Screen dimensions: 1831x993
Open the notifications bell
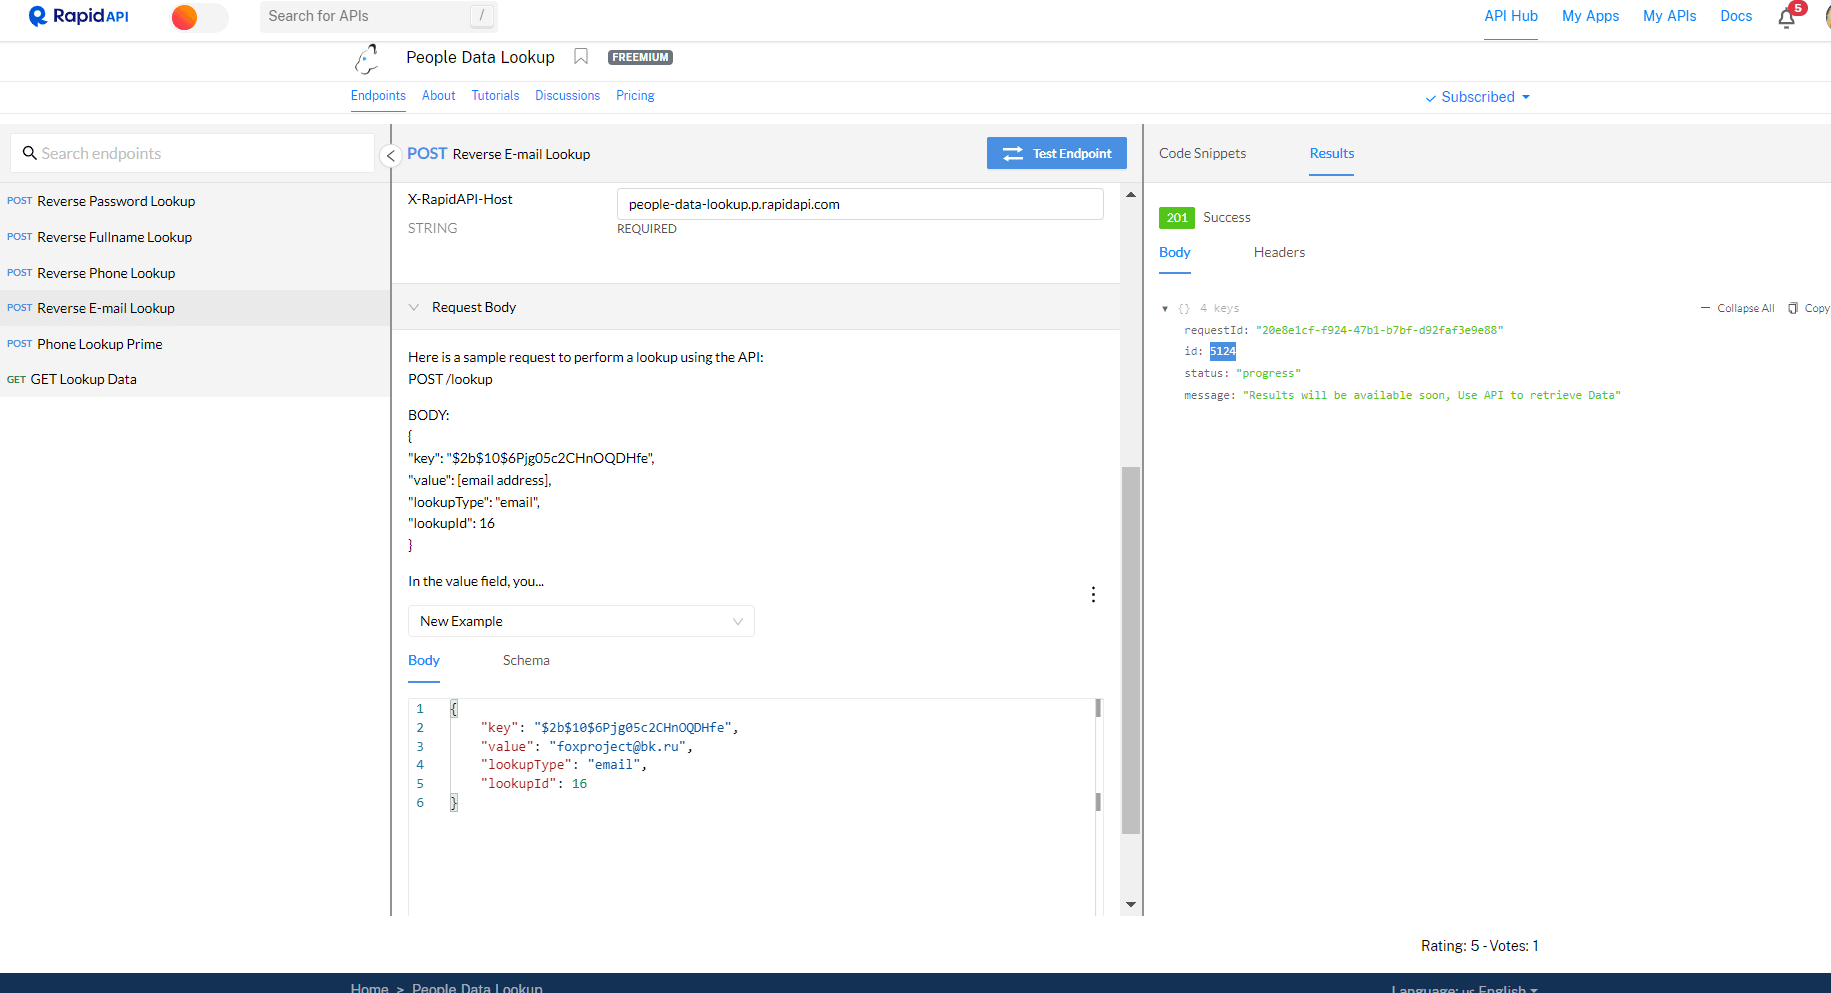point(1786,18)
